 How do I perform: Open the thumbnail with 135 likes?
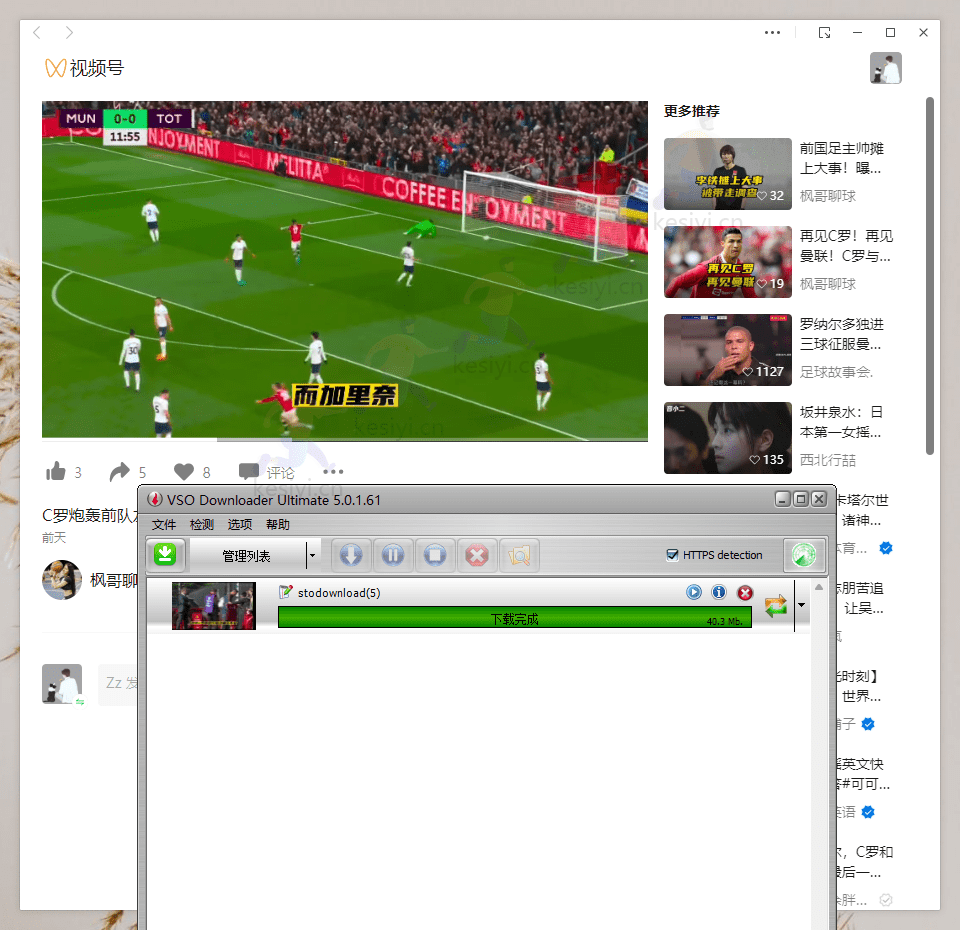pyautogui.click(x=727, y=438)
